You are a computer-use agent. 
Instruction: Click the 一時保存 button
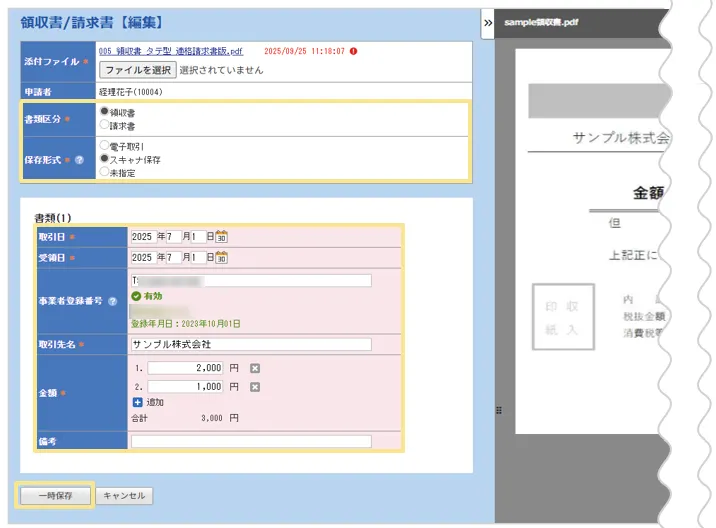54,496
